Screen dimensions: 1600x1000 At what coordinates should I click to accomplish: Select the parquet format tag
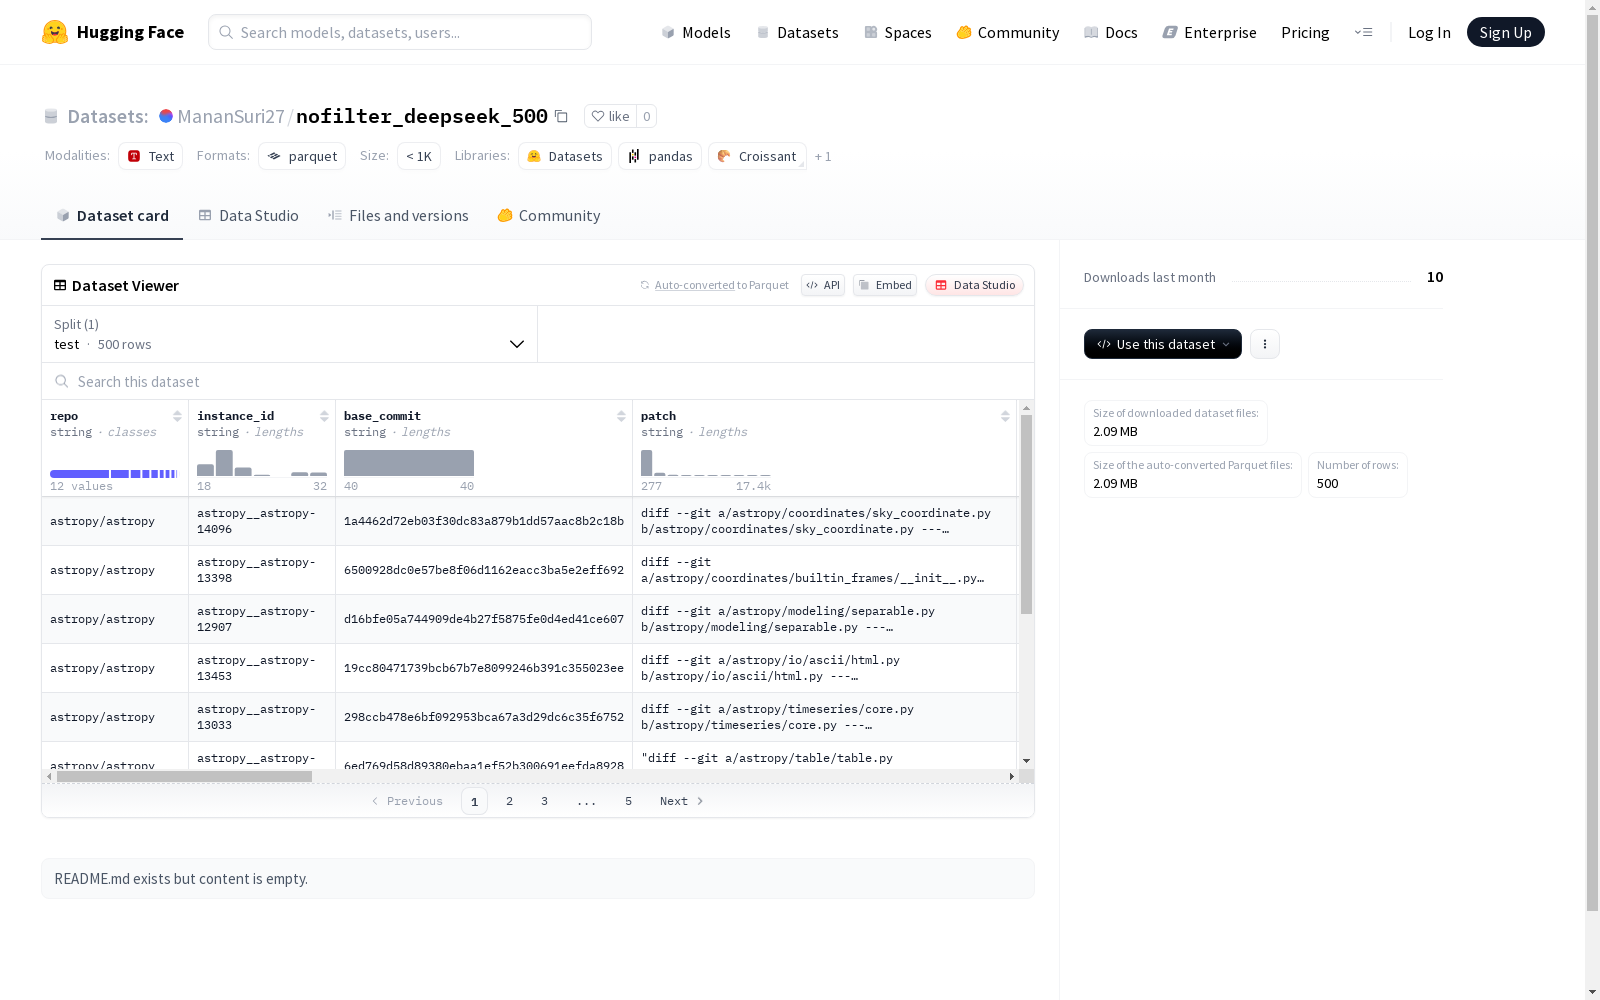(302, 156)
